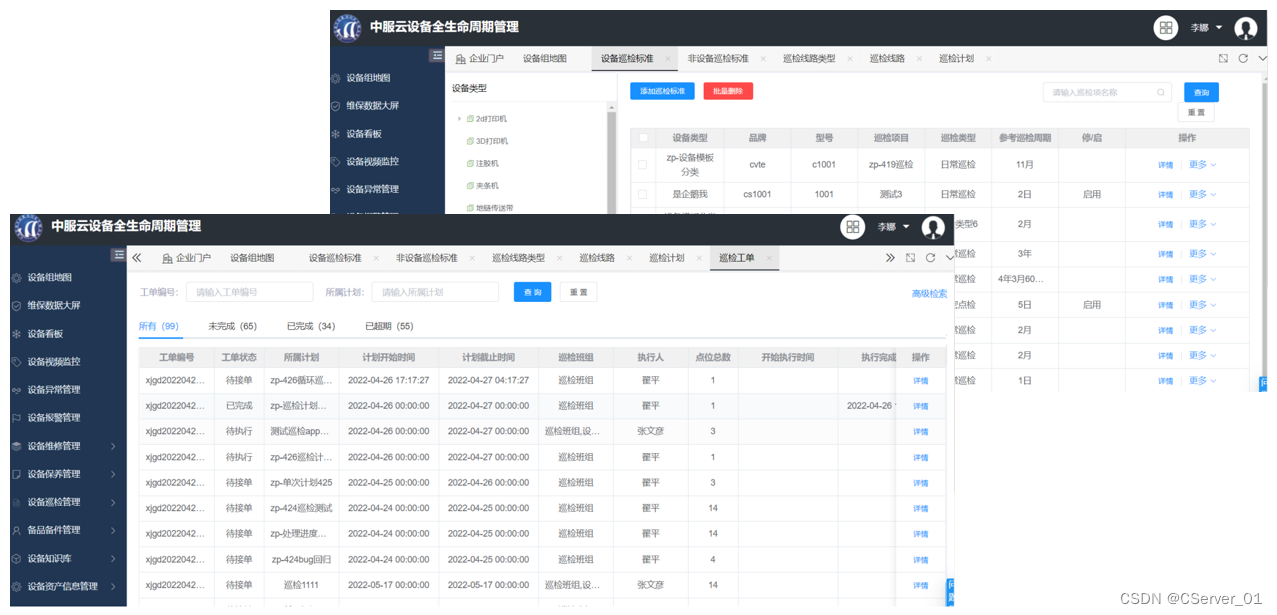This screenshot has height=615, width=1277.
Task: Click the logo in the front window header
Action: (x=27, y=227)
